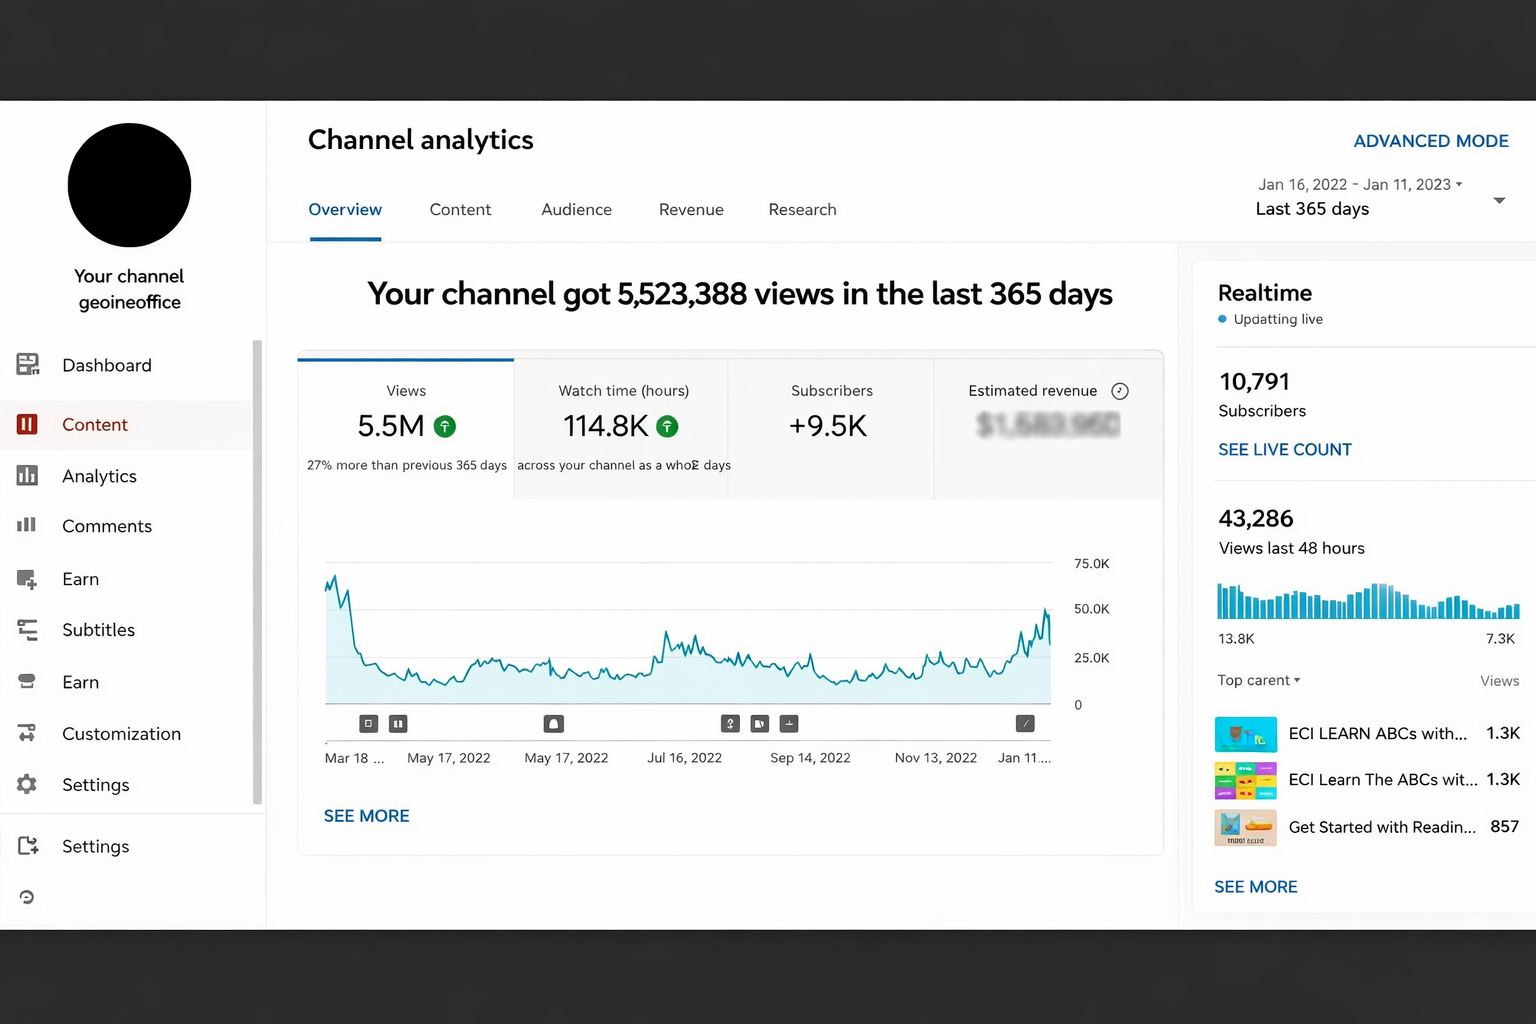The width and height of the screenshot is (1536, 1024).
Task: Click the Settings gear icon
Action: (27, 785)
